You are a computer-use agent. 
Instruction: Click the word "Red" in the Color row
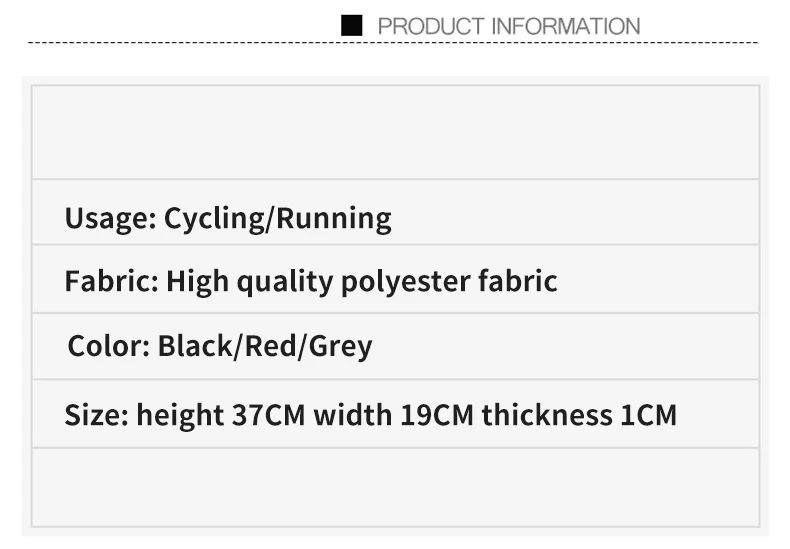pyautogui.click(x=269, y=346)
